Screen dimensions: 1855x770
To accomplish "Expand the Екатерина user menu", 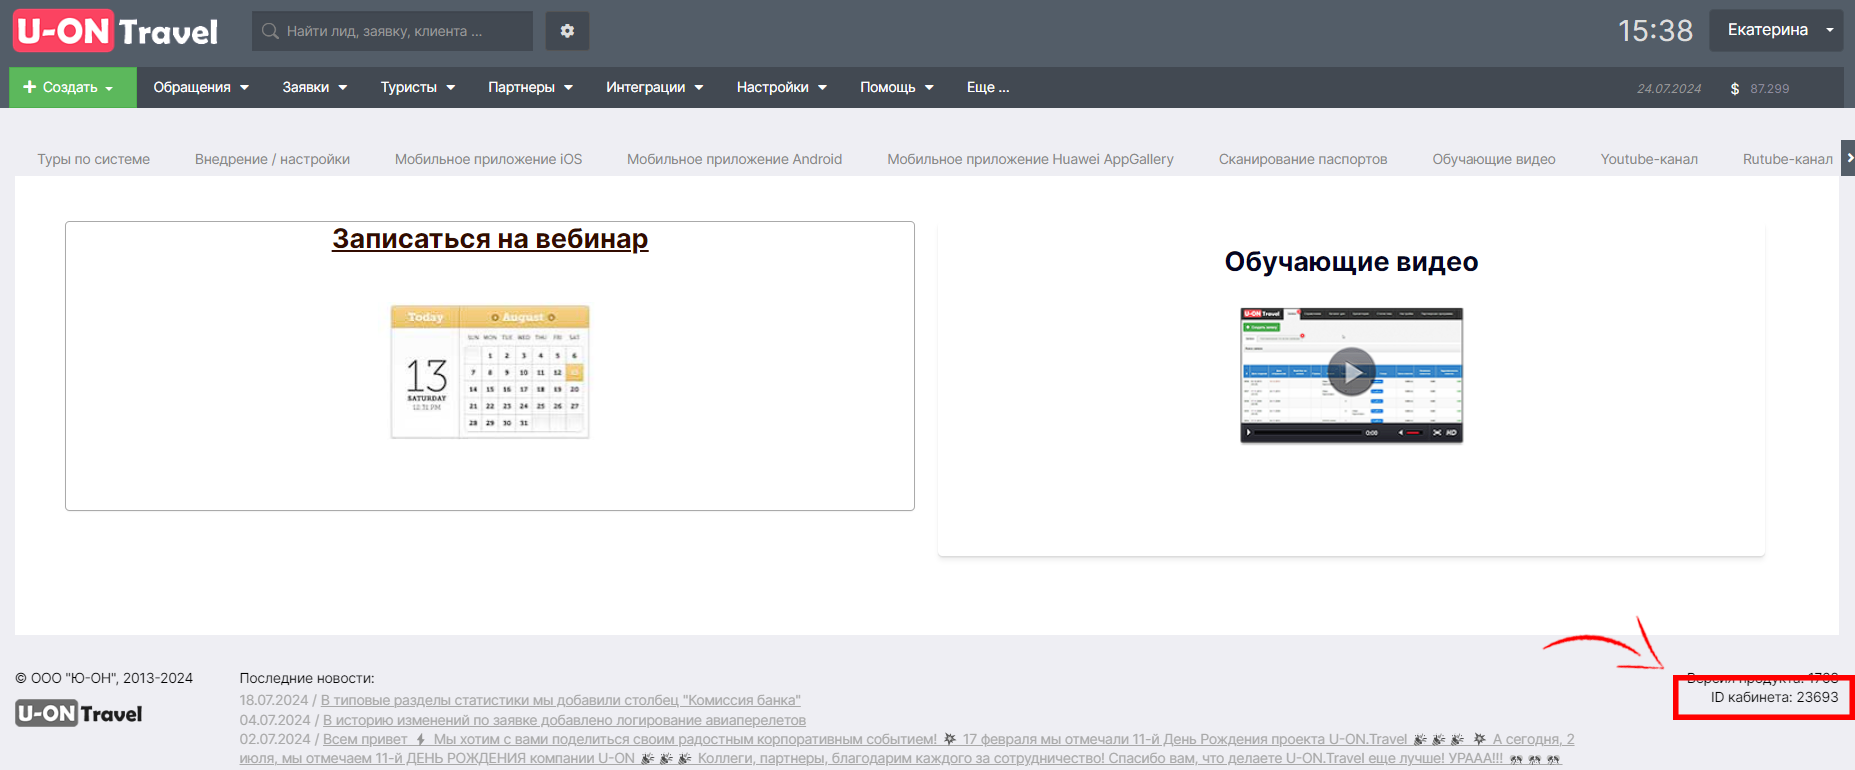I will click(1776, 30).
